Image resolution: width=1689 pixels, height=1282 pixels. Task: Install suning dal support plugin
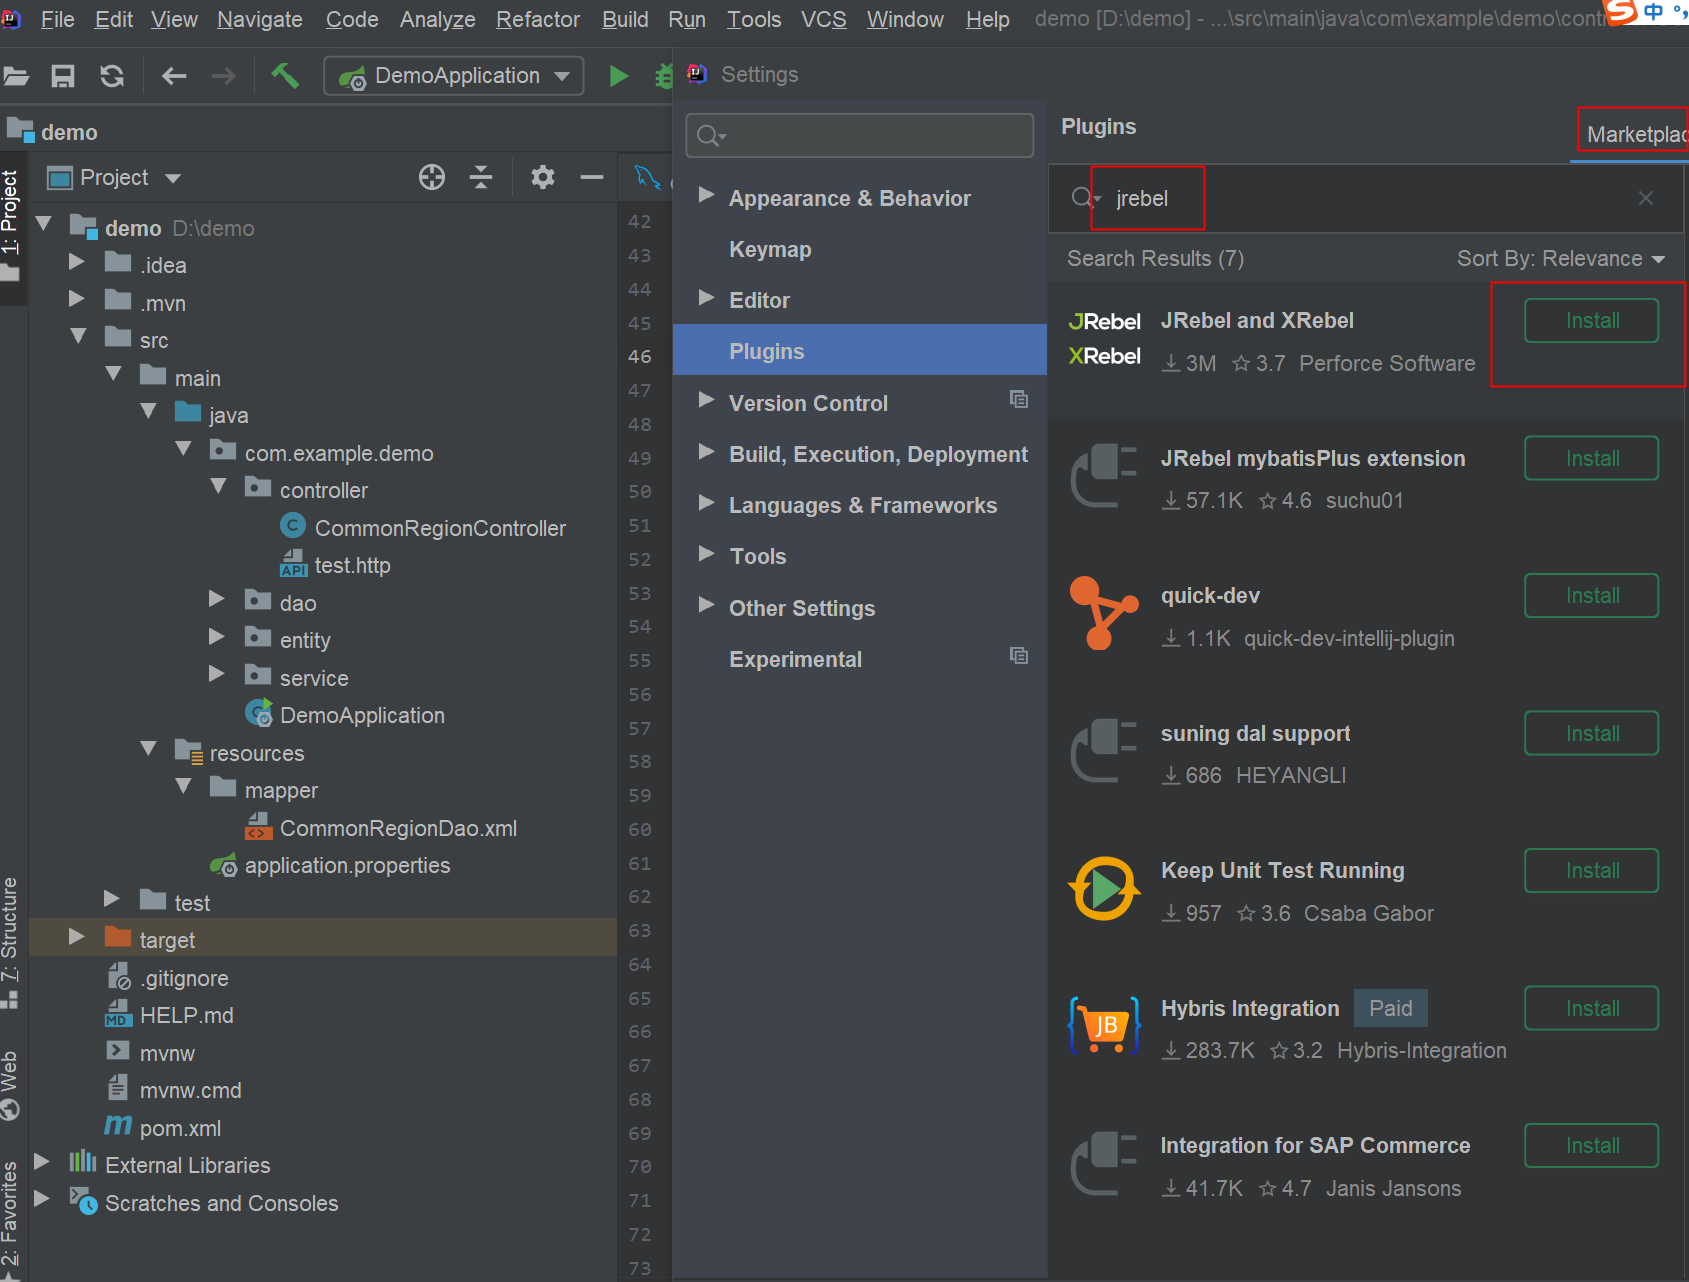1591,734
